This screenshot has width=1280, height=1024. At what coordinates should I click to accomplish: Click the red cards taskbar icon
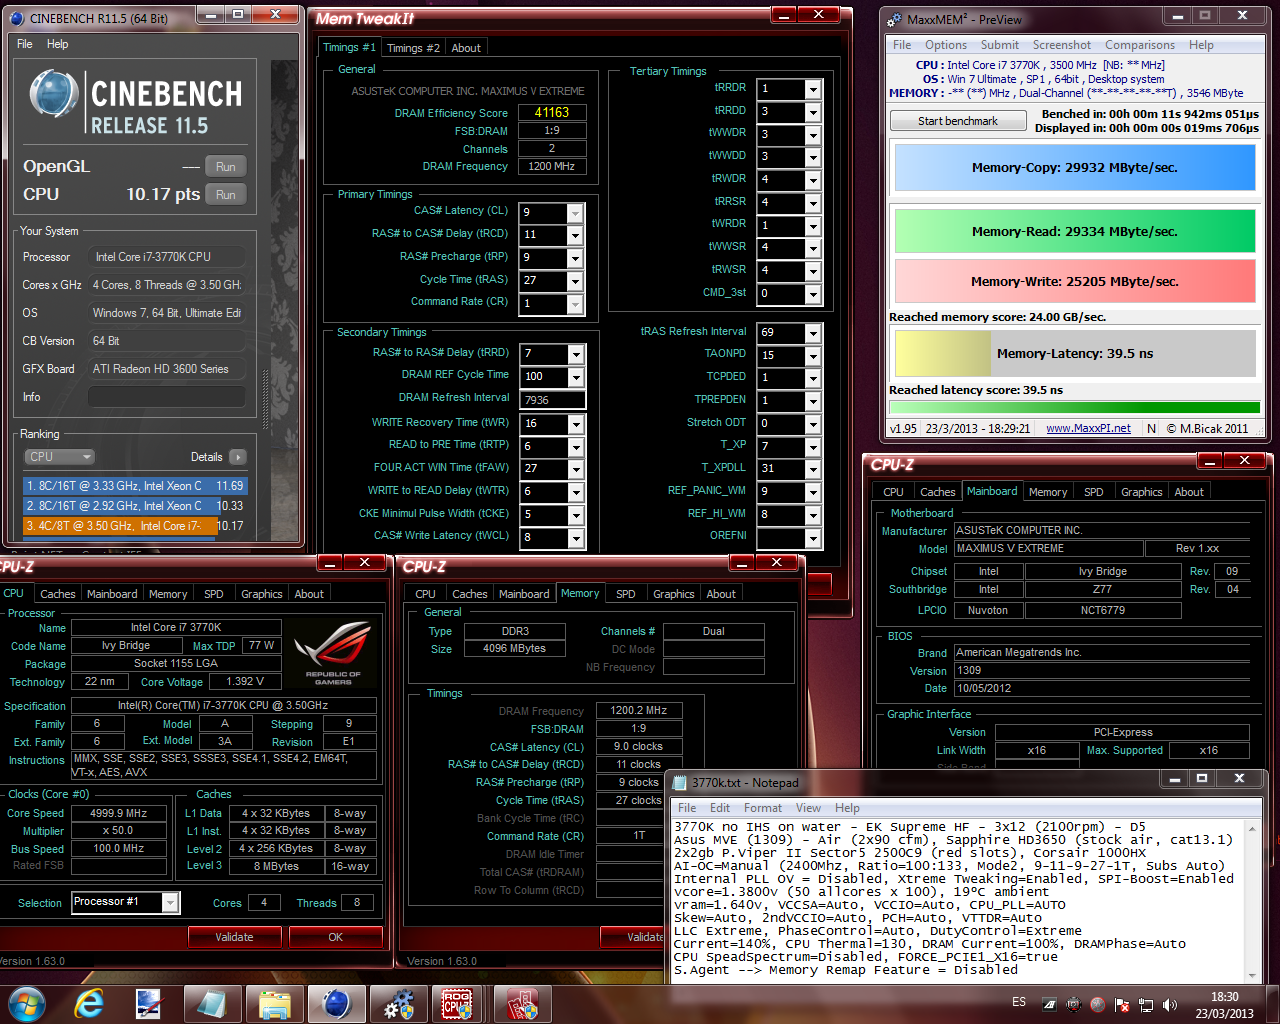[x=521, y=1003]
